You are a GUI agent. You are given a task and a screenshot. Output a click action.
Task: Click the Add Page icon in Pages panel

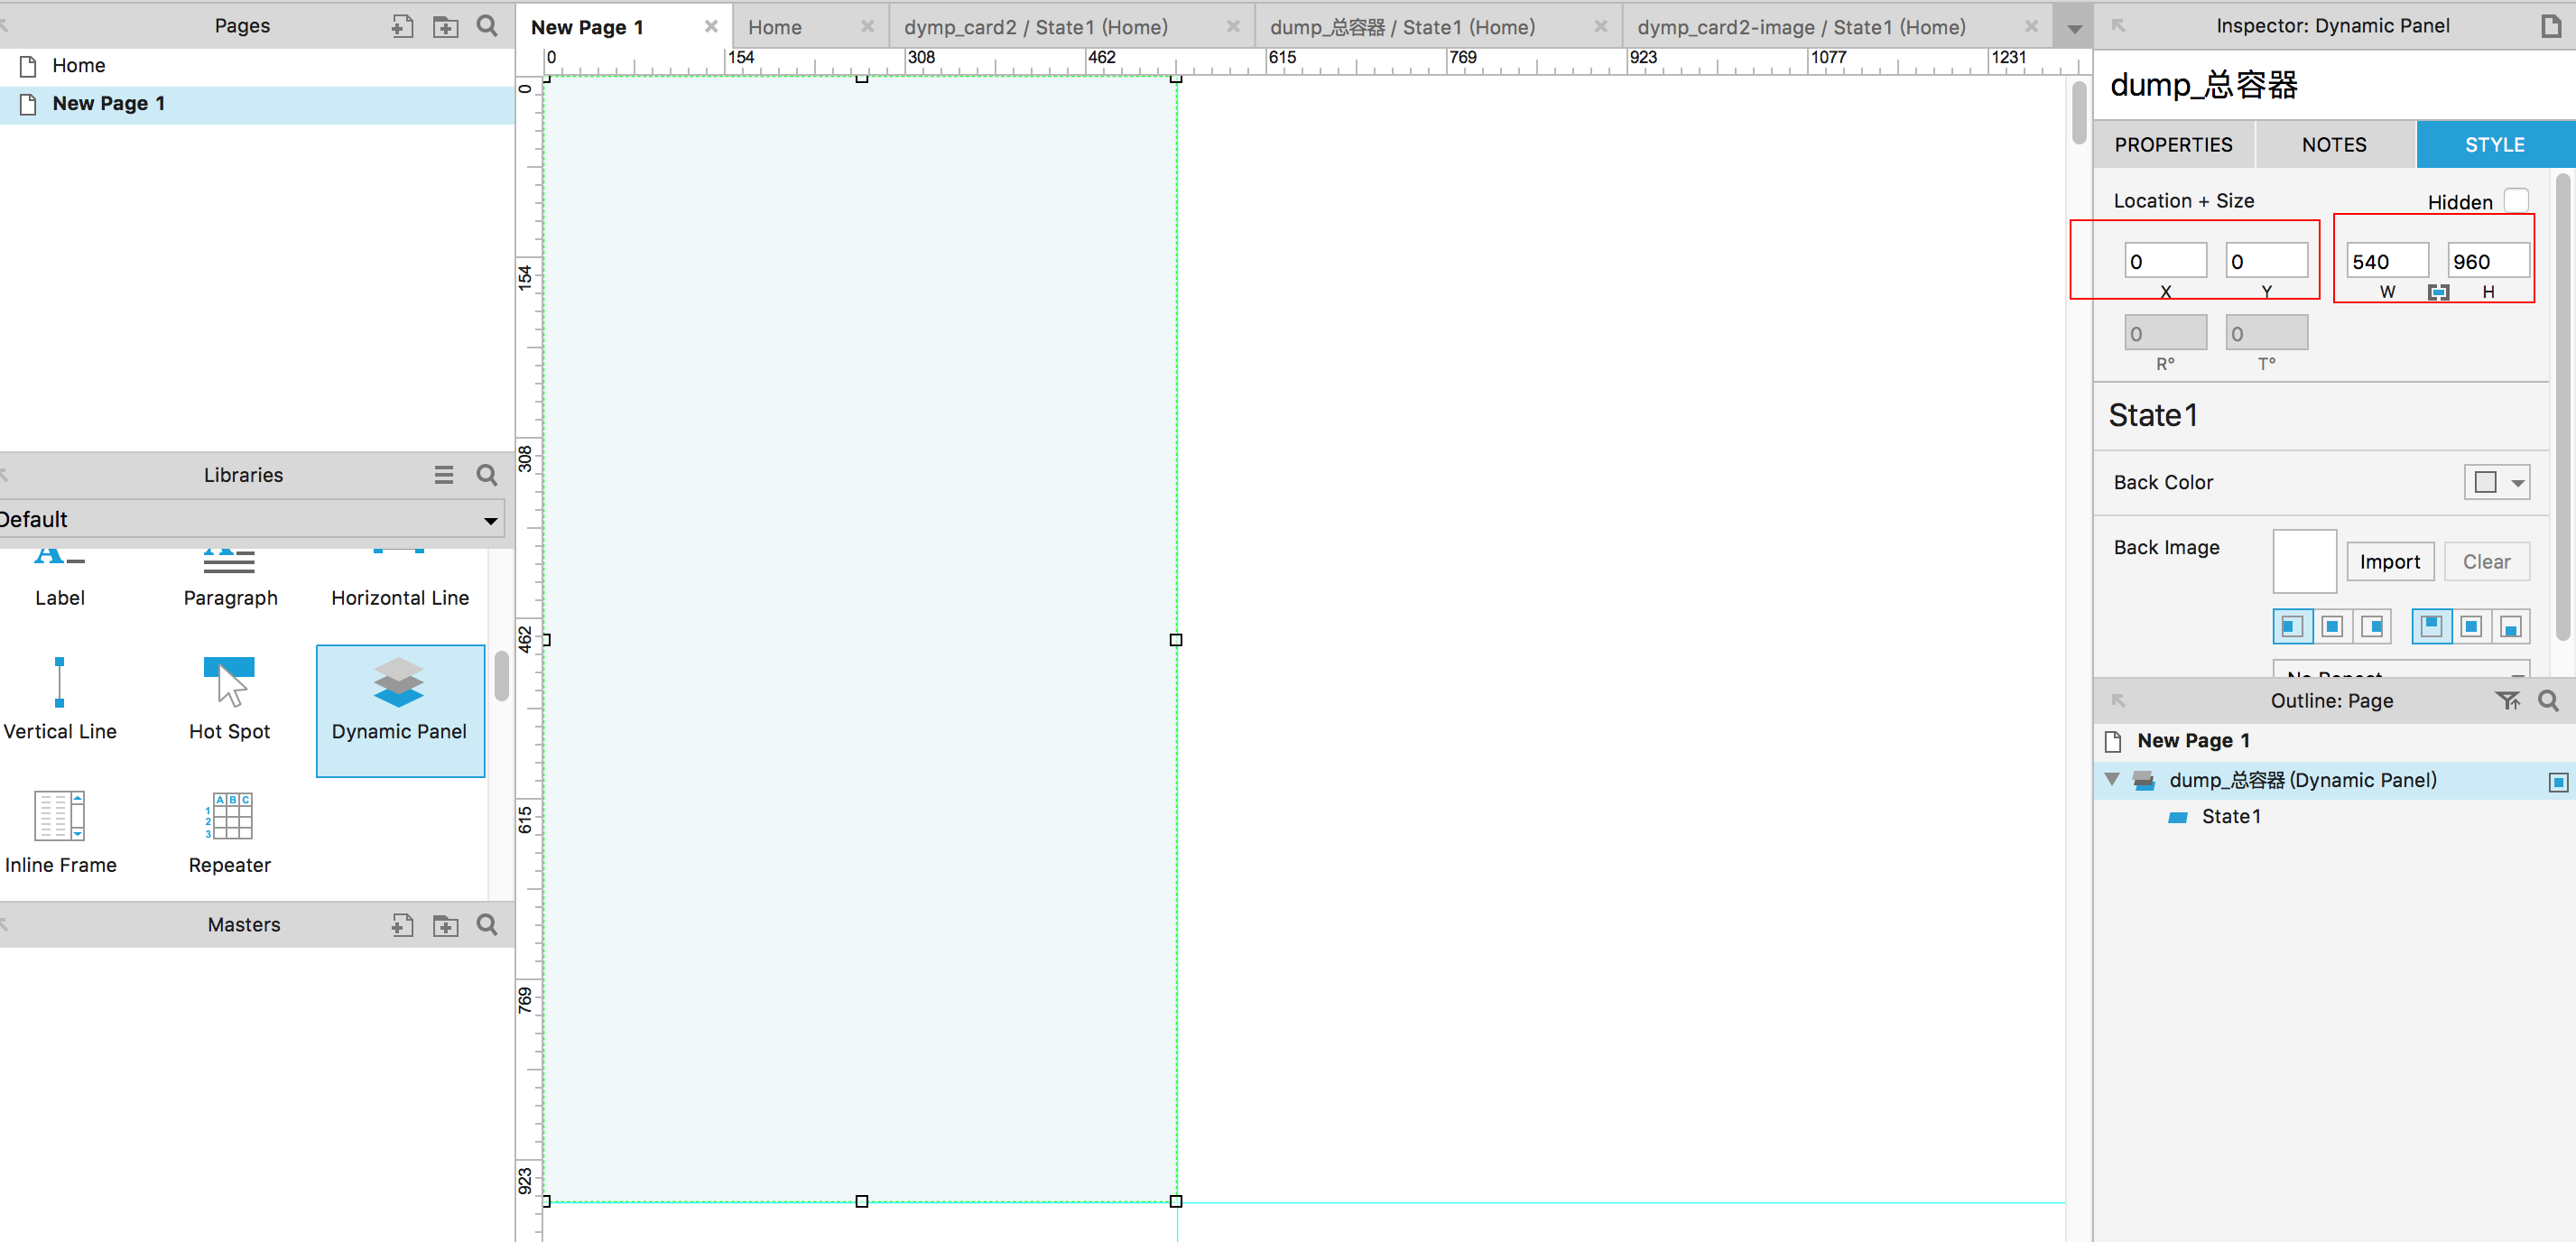click(x=402, y=26)
